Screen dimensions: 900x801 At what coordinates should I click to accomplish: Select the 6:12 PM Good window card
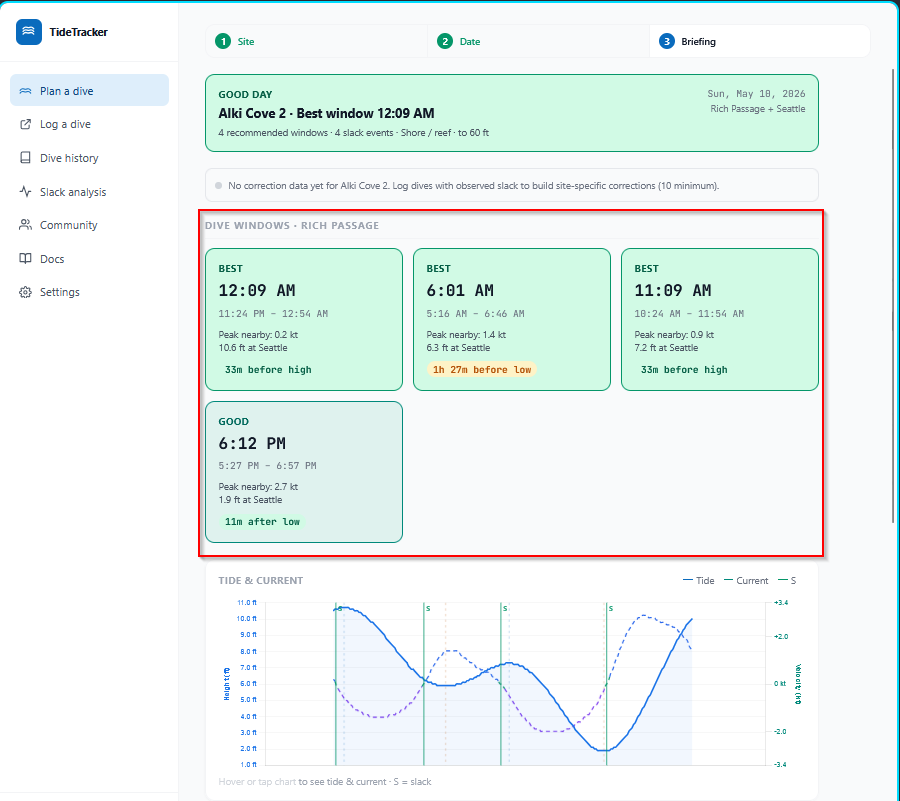click(304, 472)
